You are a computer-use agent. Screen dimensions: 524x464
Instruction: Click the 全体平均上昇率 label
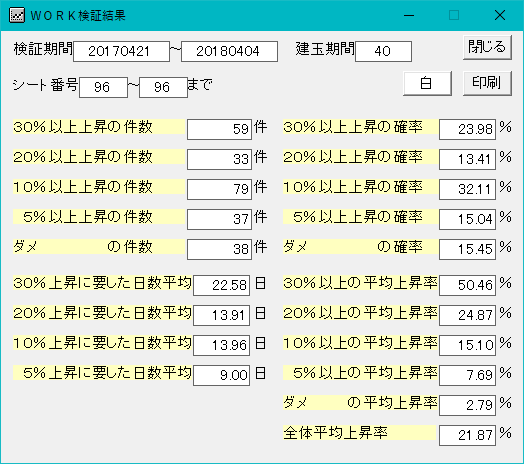point(360,433)
